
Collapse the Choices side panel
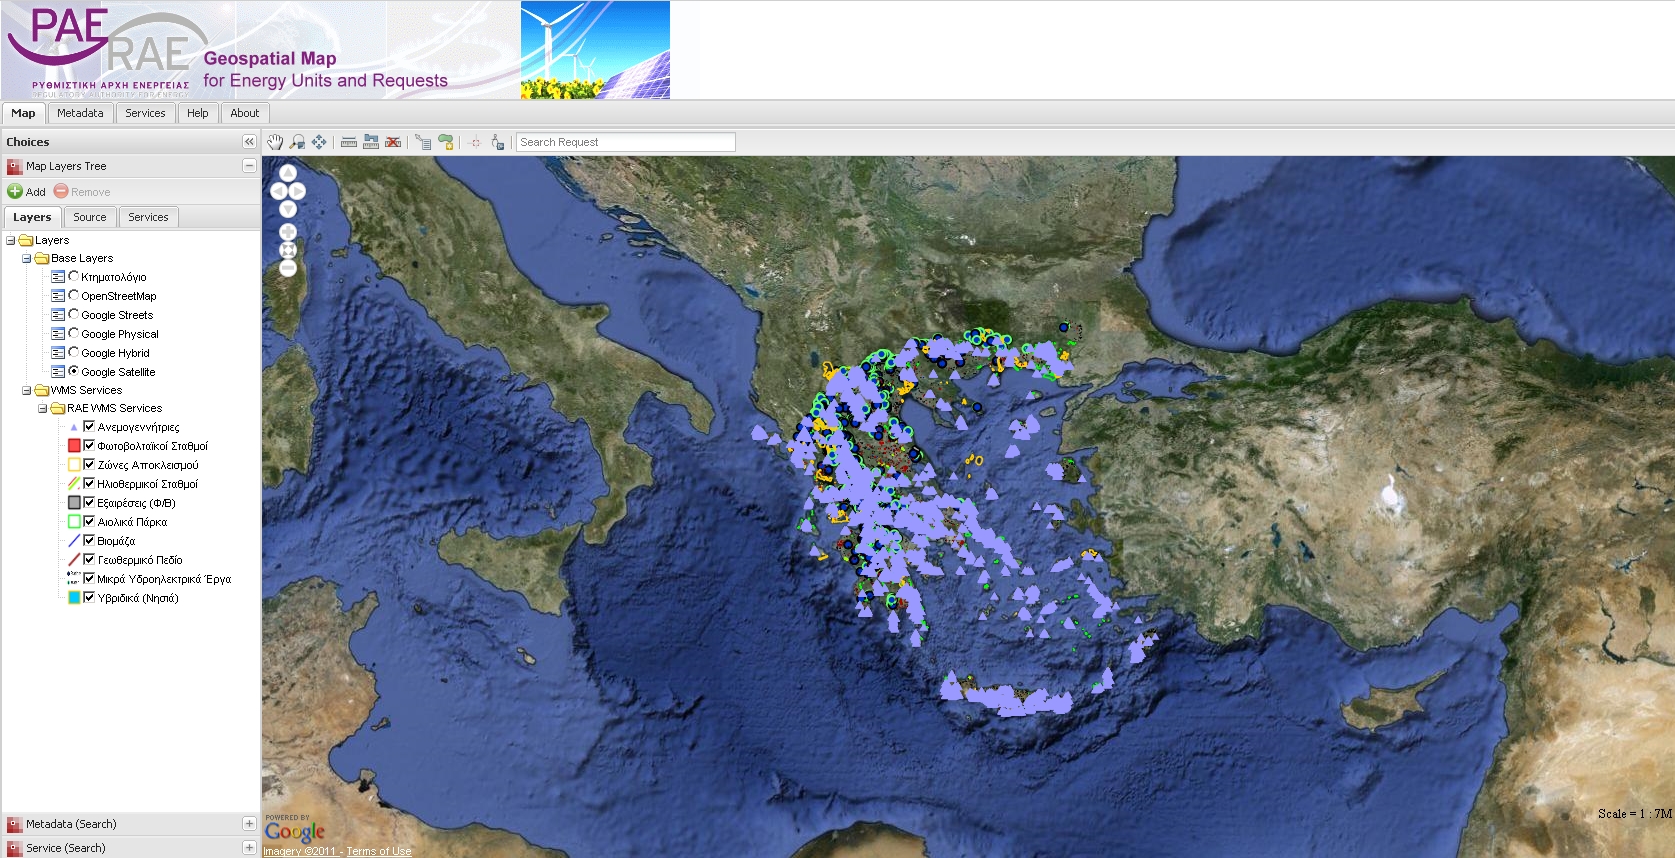249,142
